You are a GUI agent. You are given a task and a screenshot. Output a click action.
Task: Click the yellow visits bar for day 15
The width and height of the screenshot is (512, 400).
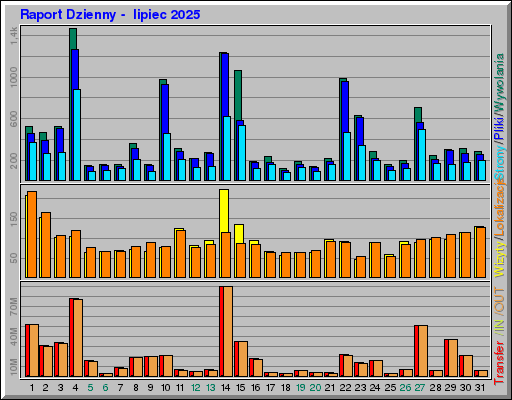pyautogui.click(x=239, y=234)
